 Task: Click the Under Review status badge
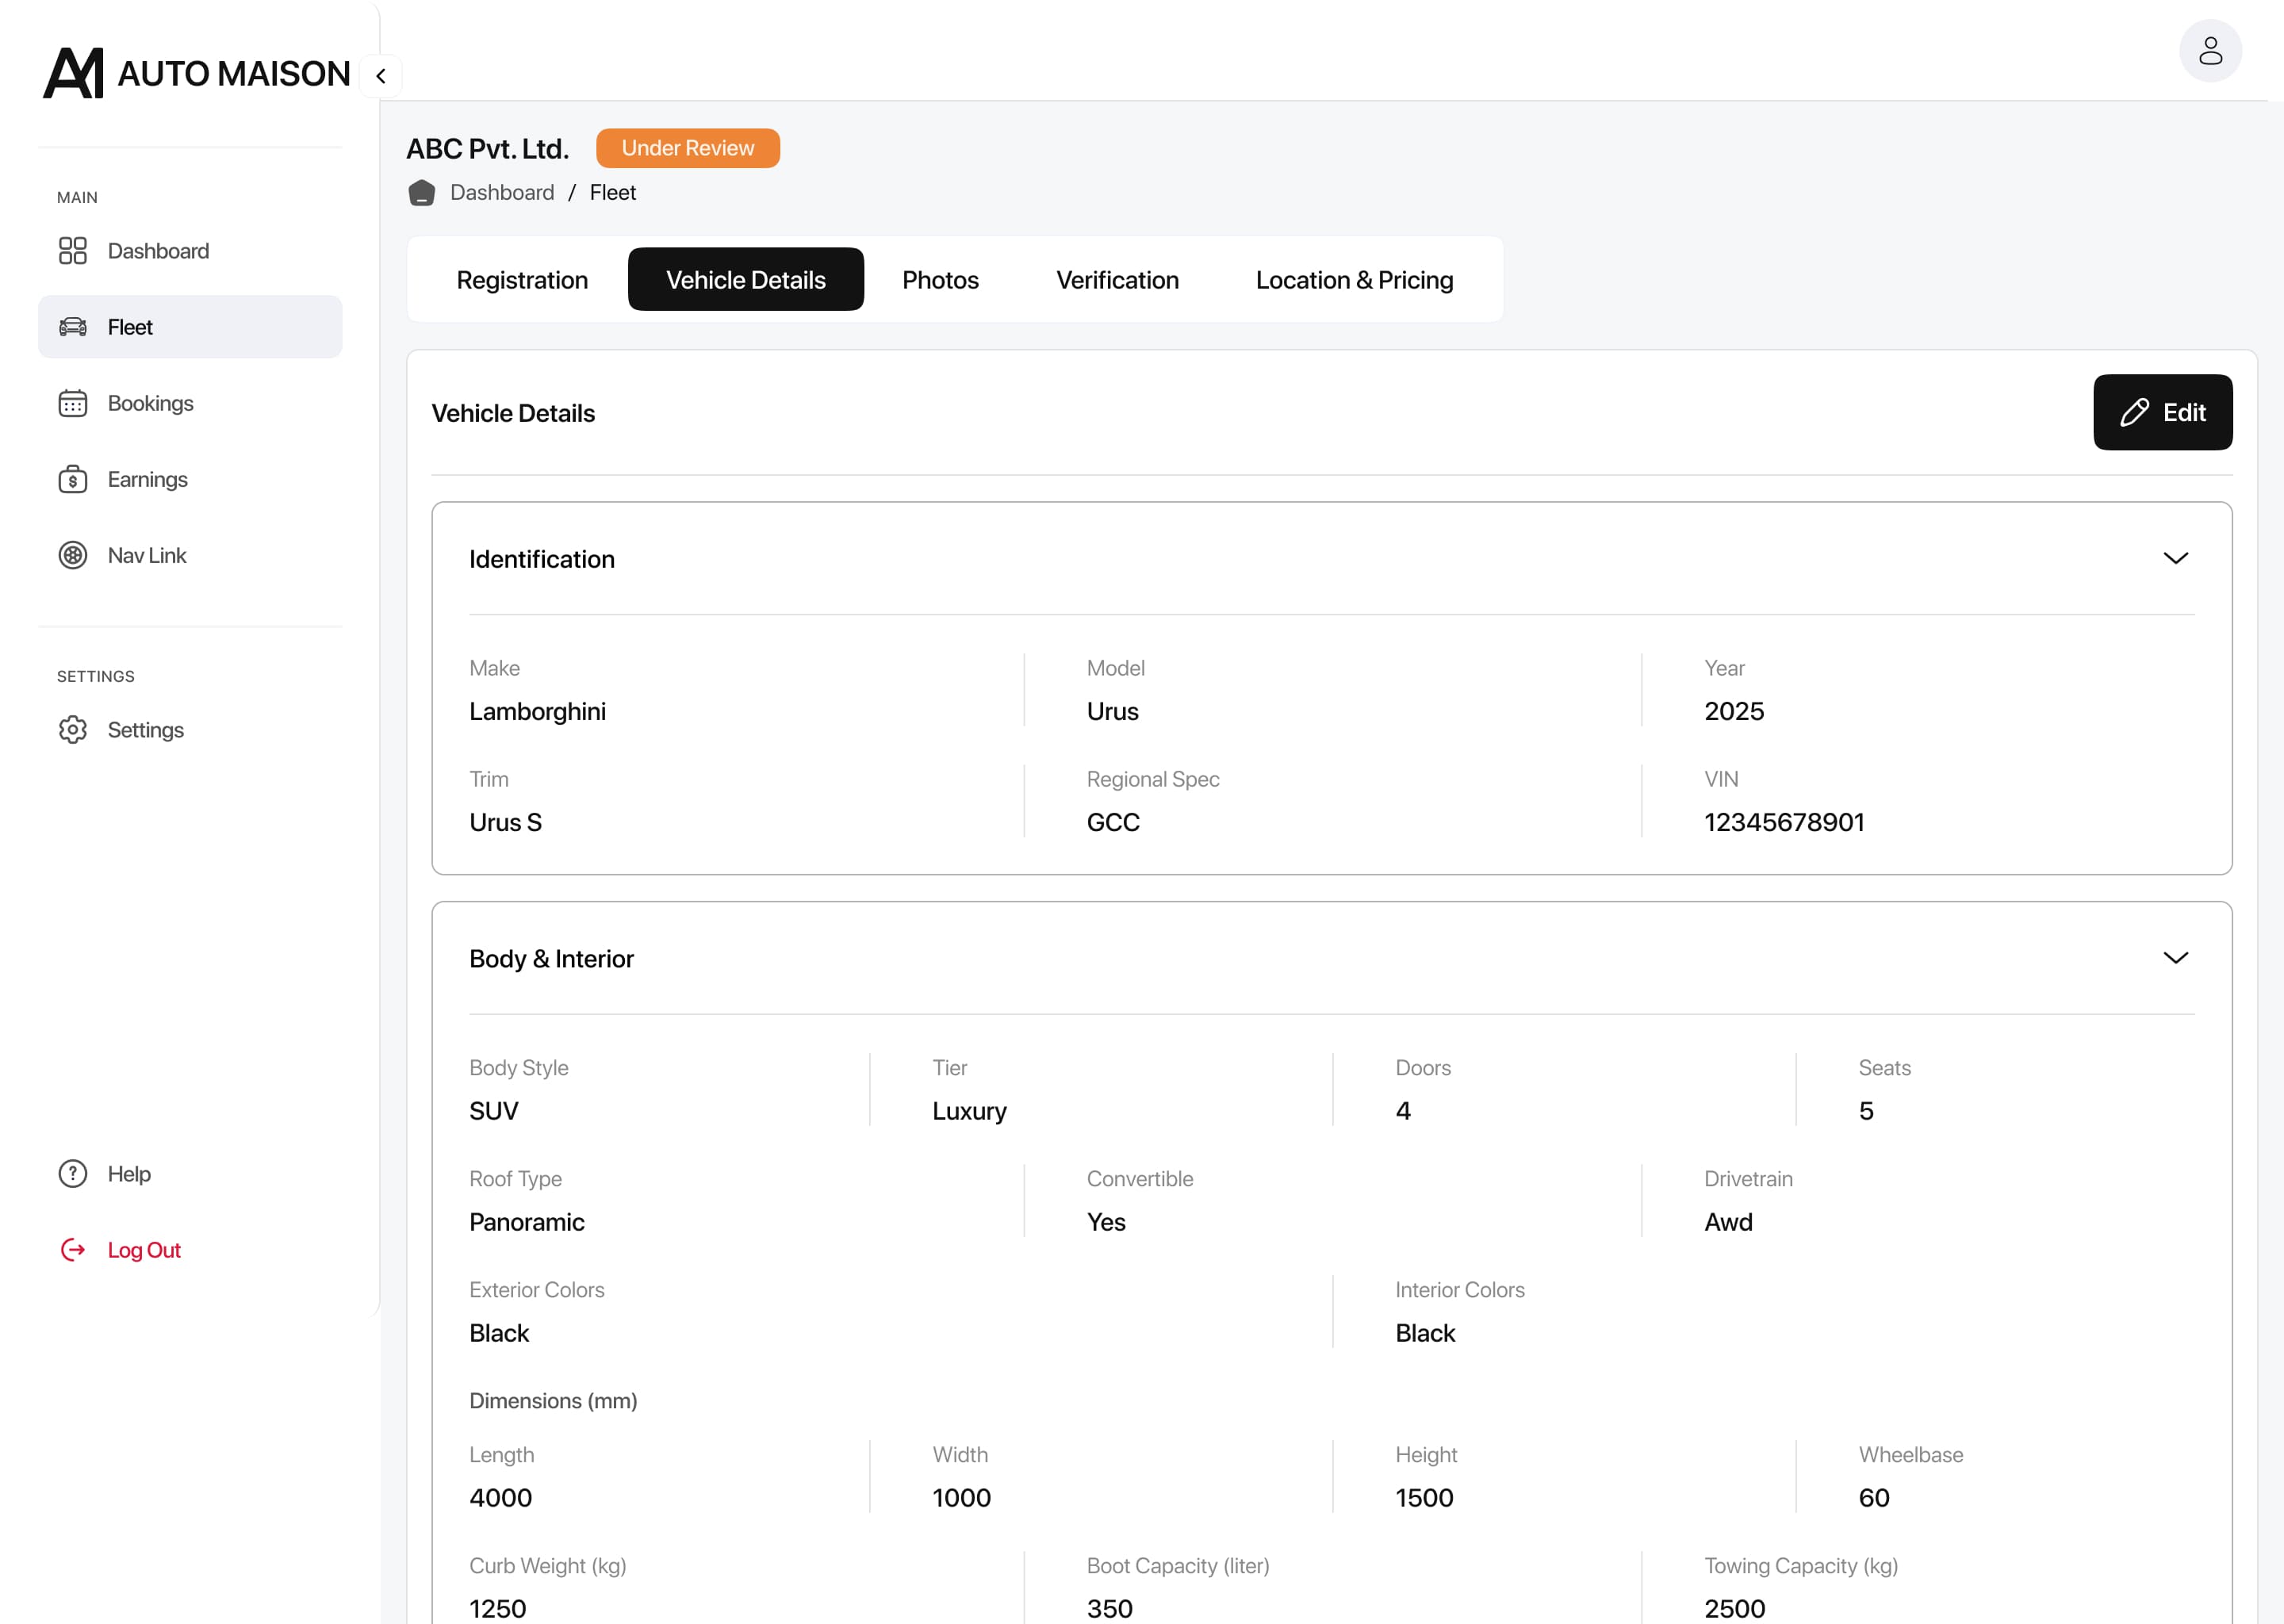687,148
